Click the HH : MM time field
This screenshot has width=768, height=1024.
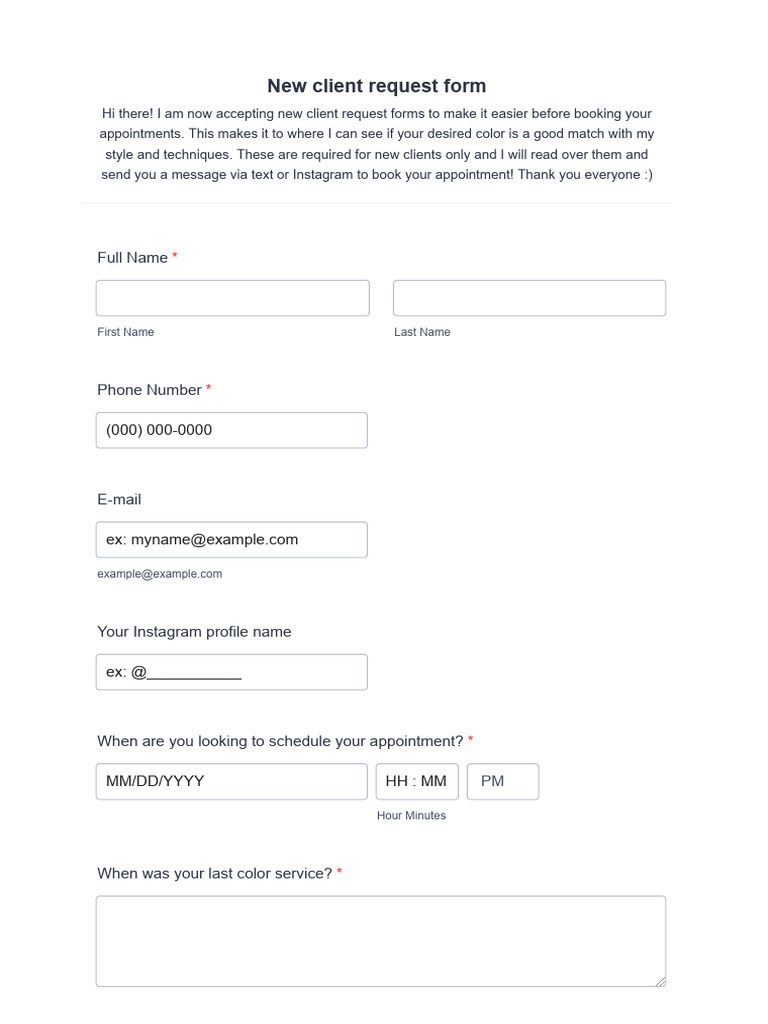(417, 782)
